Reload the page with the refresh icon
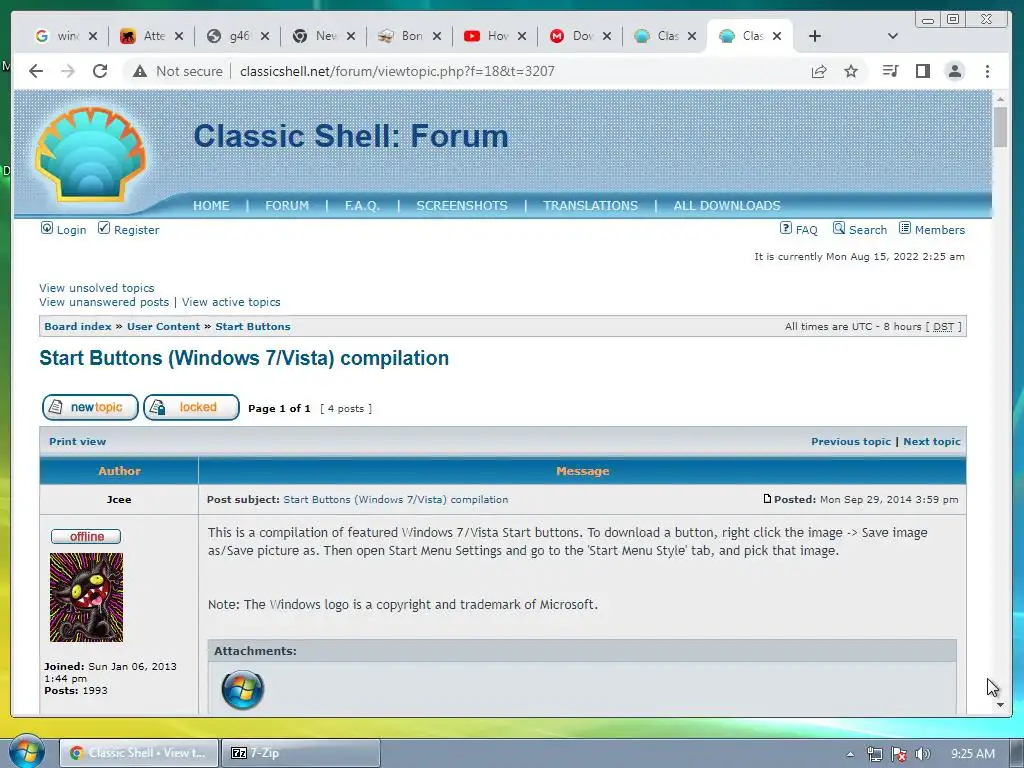The height and width of the screenshot is (768, 1024). click(x=100, y=71)
